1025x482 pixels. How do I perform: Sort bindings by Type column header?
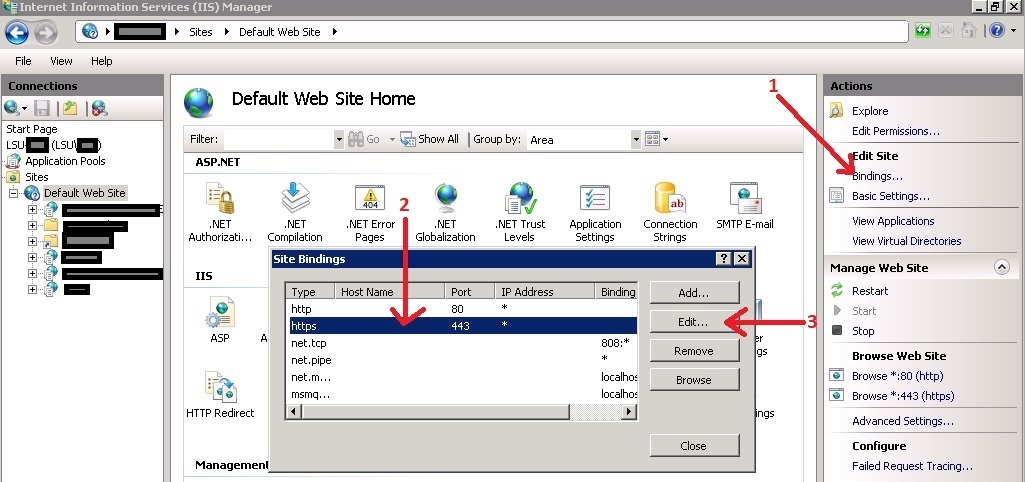coord(311,292)
